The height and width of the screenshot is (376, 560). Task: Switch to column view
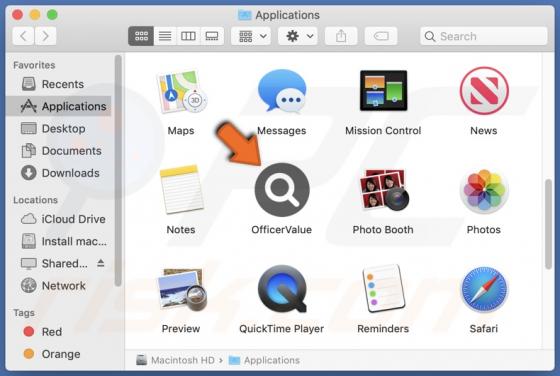tap(188, 36)
